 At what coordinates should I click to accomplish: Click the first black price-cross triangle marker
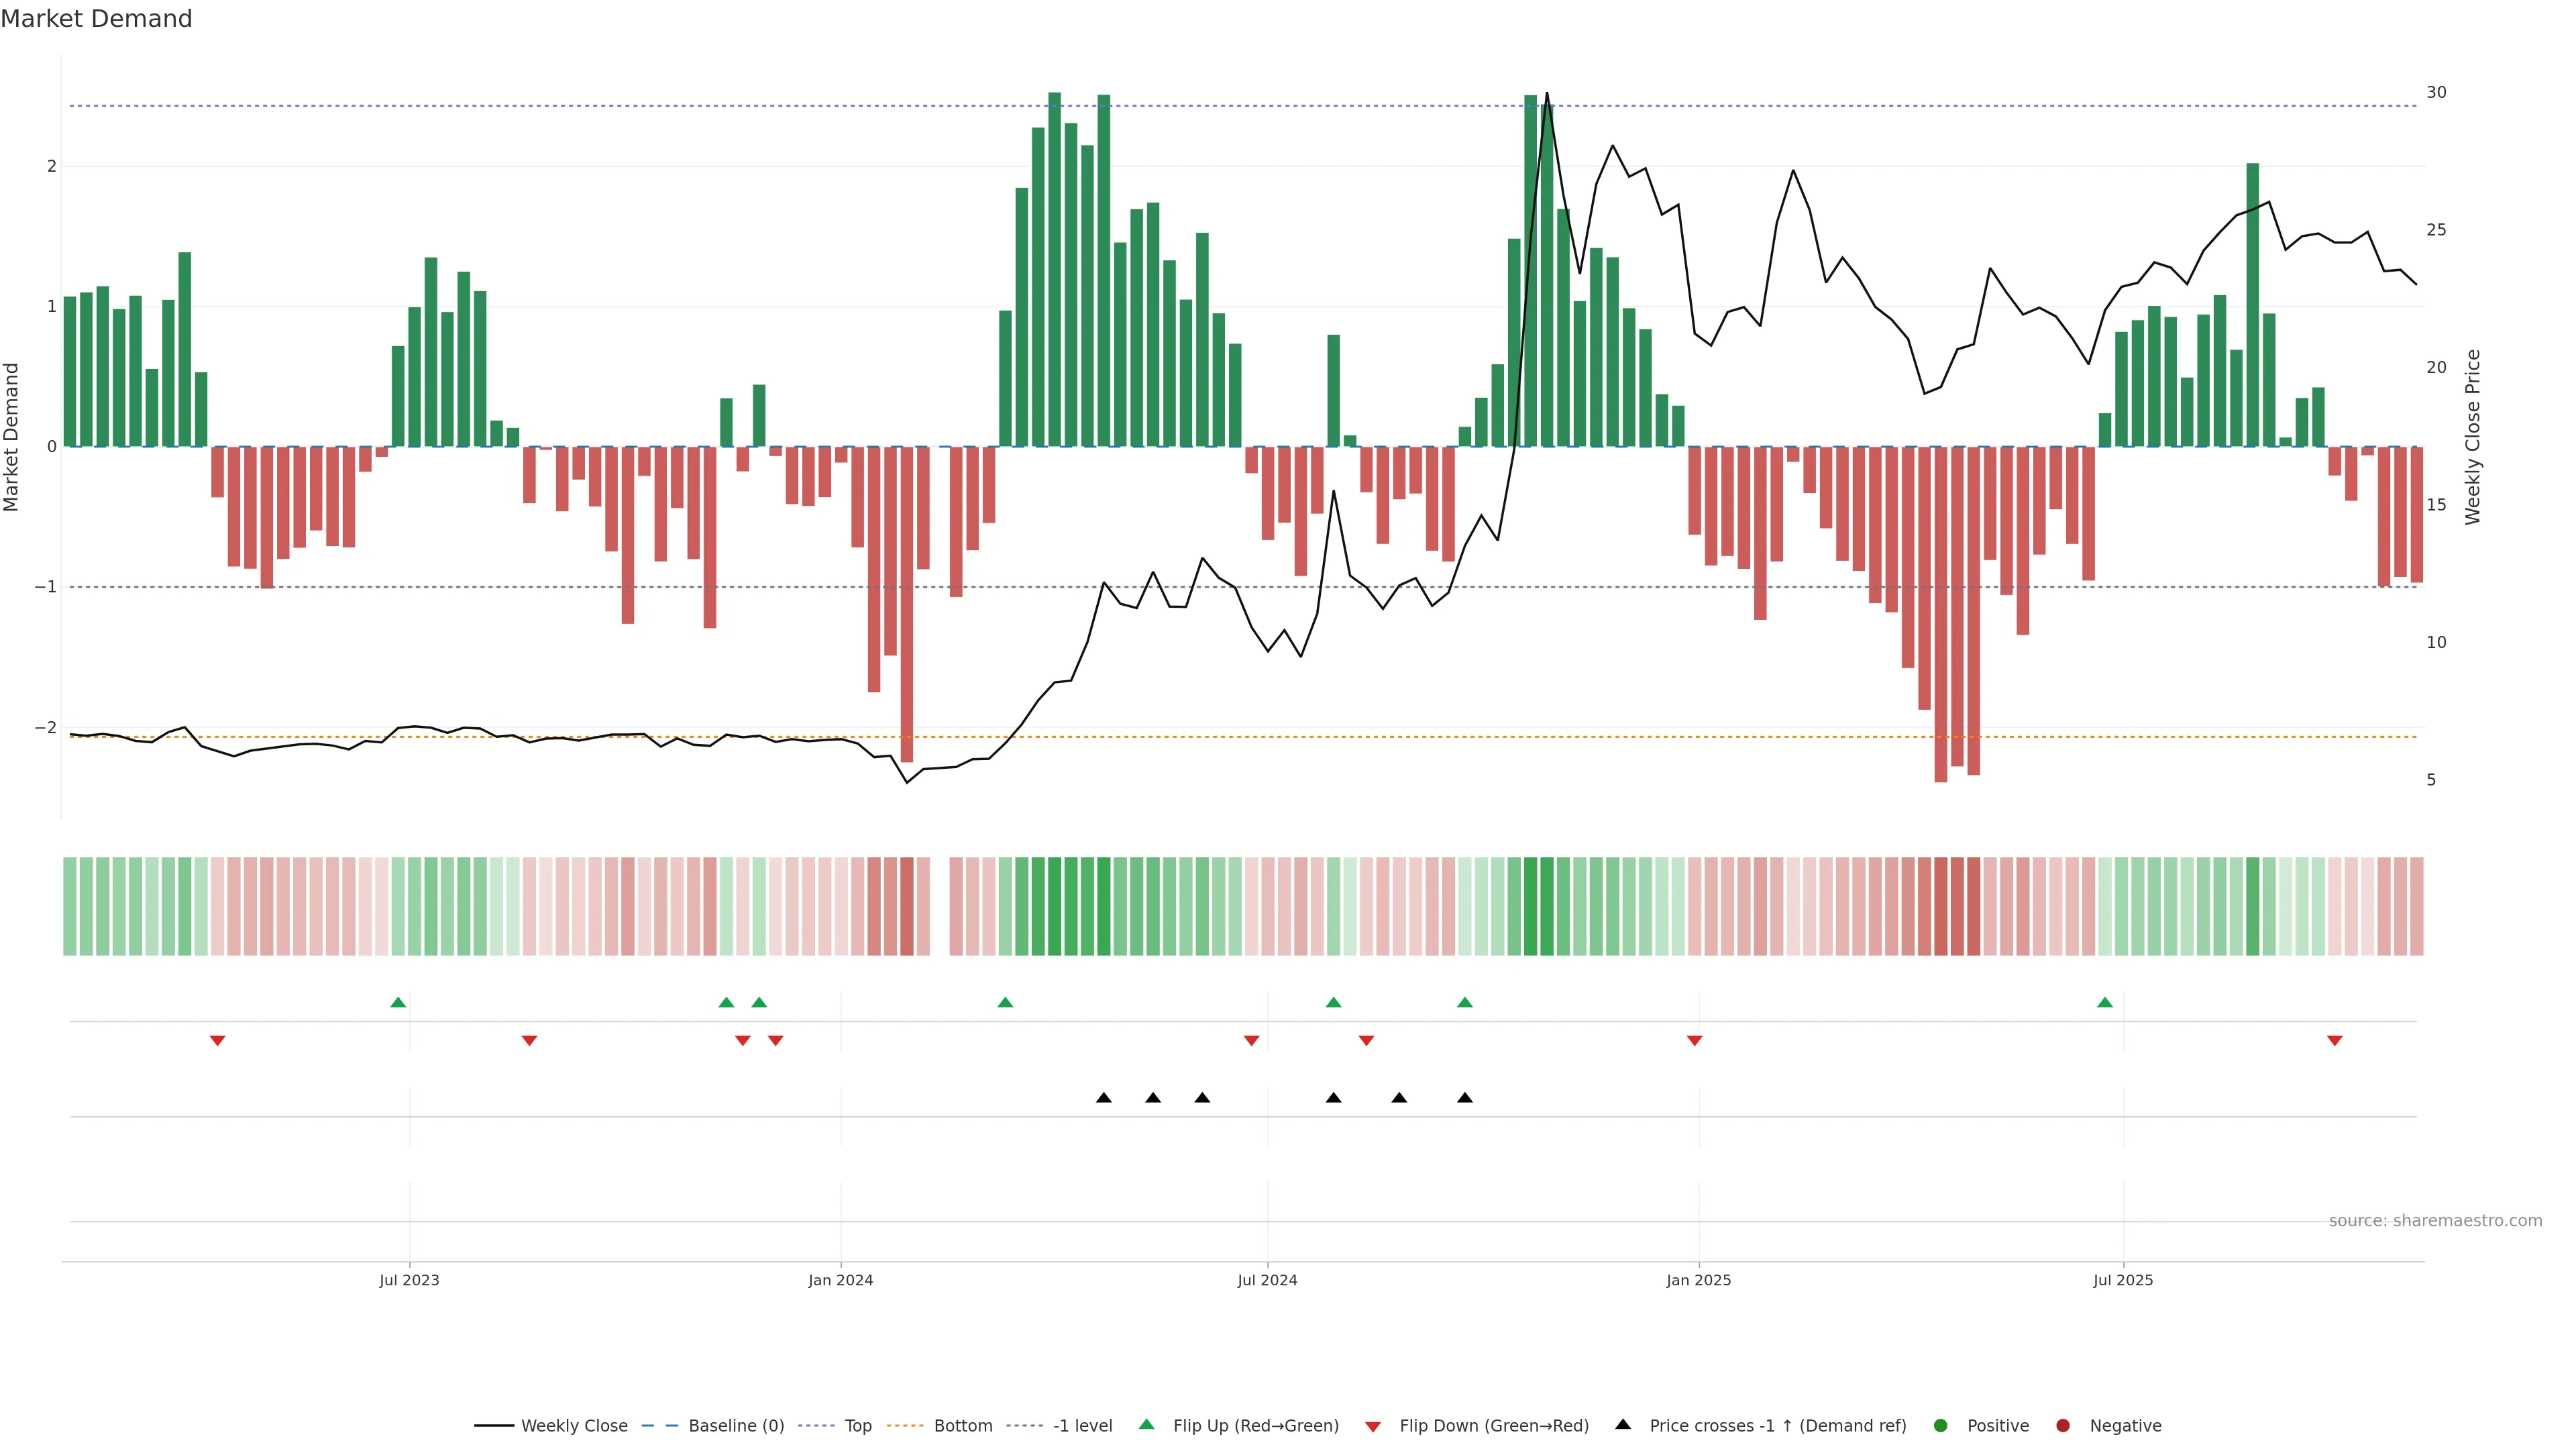point(1104,1098)
